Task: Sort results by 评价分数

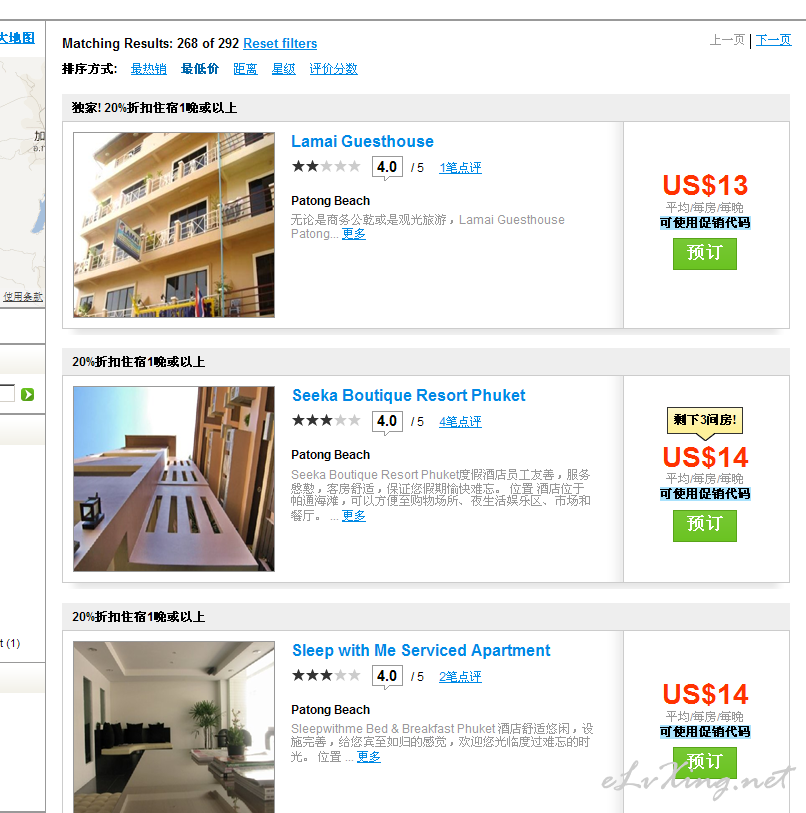Action: 333,69
